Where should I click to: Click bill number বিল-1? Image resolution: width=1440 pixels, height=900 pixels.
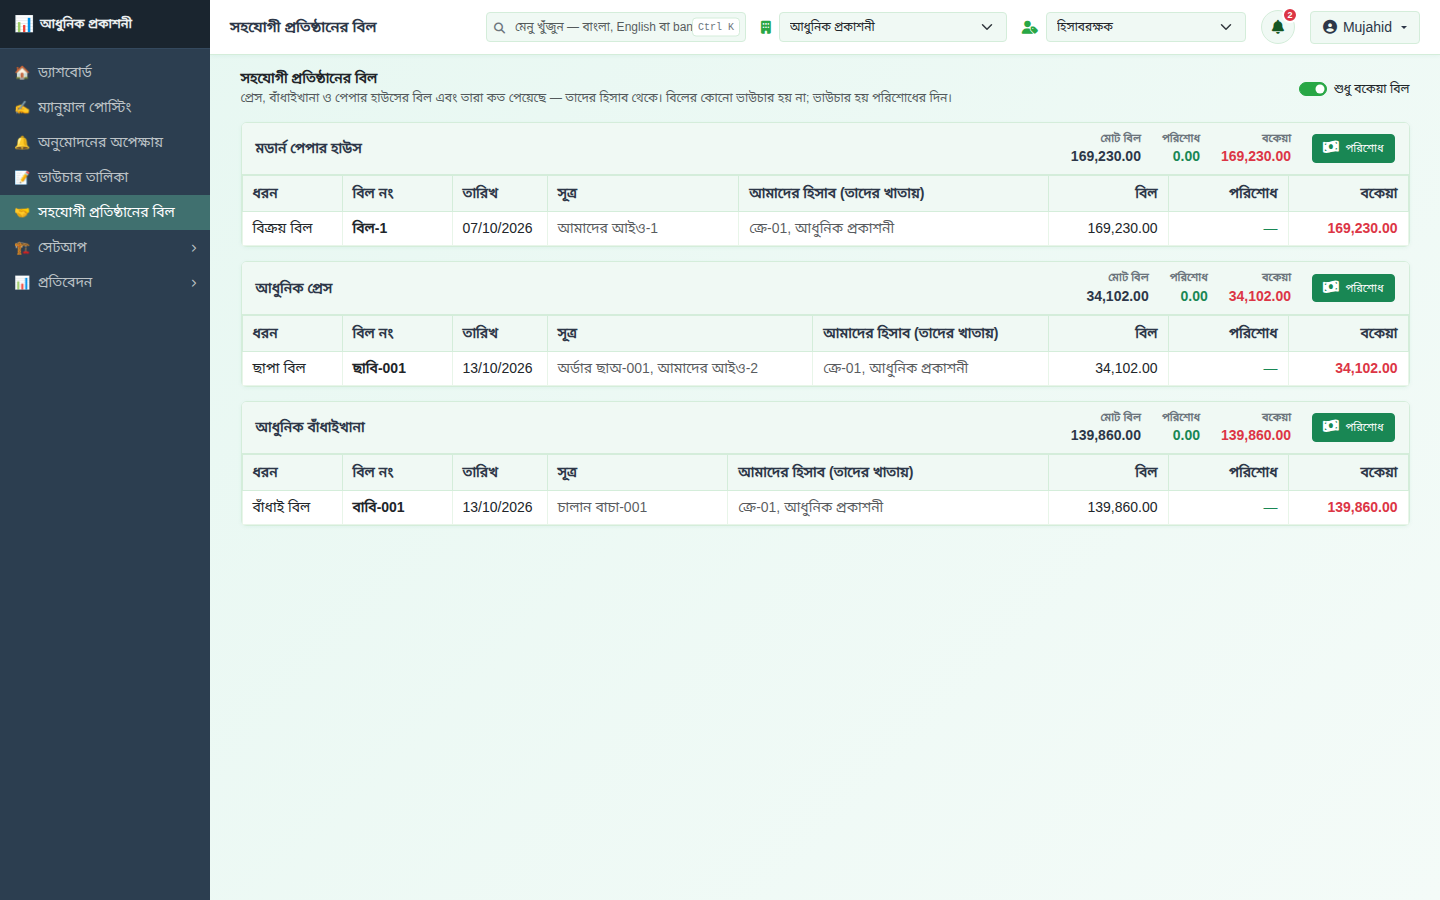370,228
